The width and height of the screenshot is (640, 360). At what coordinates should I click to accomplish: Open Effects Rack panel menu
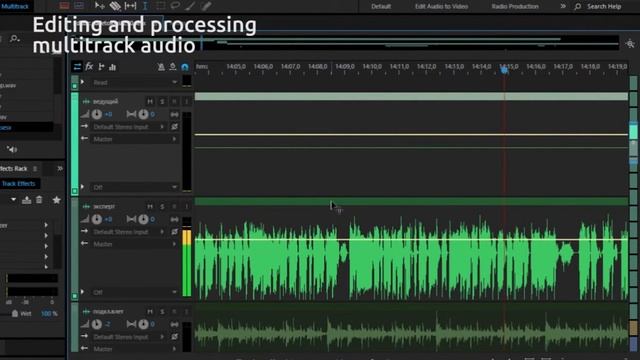[36, 169]
